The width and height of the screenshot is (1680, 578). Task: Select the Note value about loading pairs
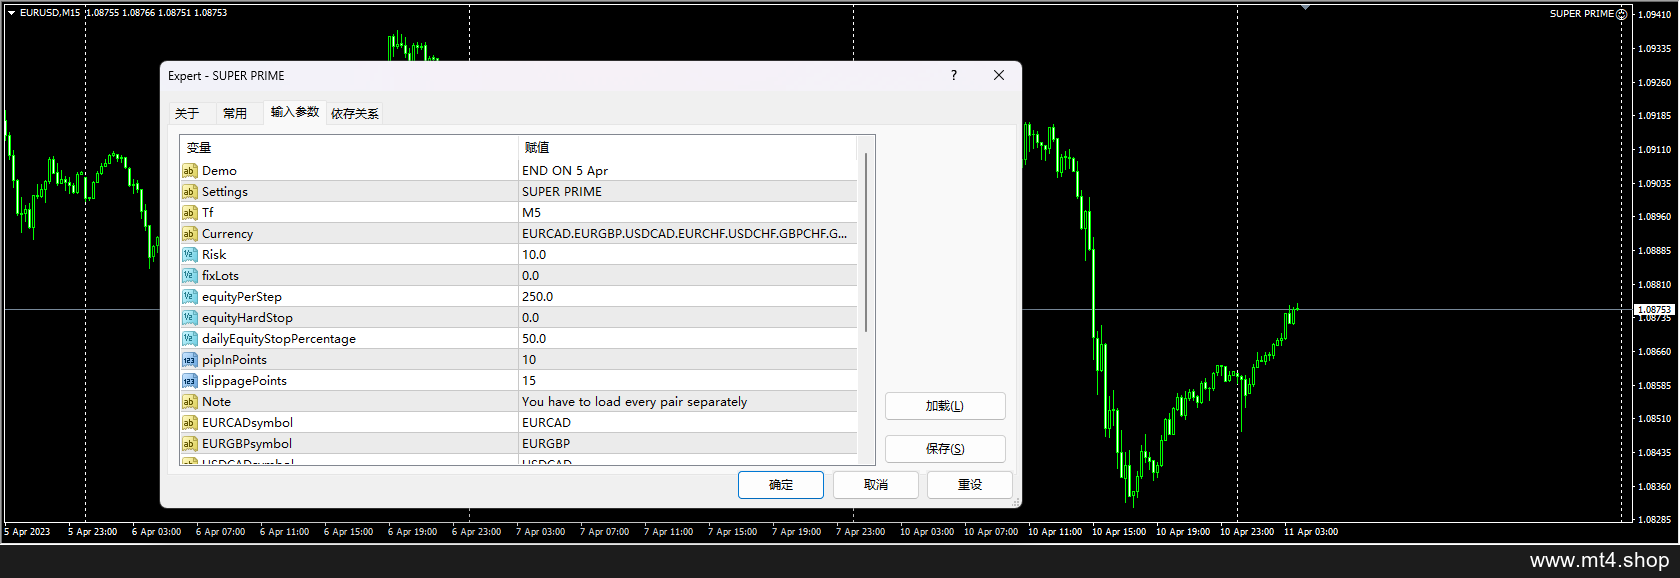point(688,402)
